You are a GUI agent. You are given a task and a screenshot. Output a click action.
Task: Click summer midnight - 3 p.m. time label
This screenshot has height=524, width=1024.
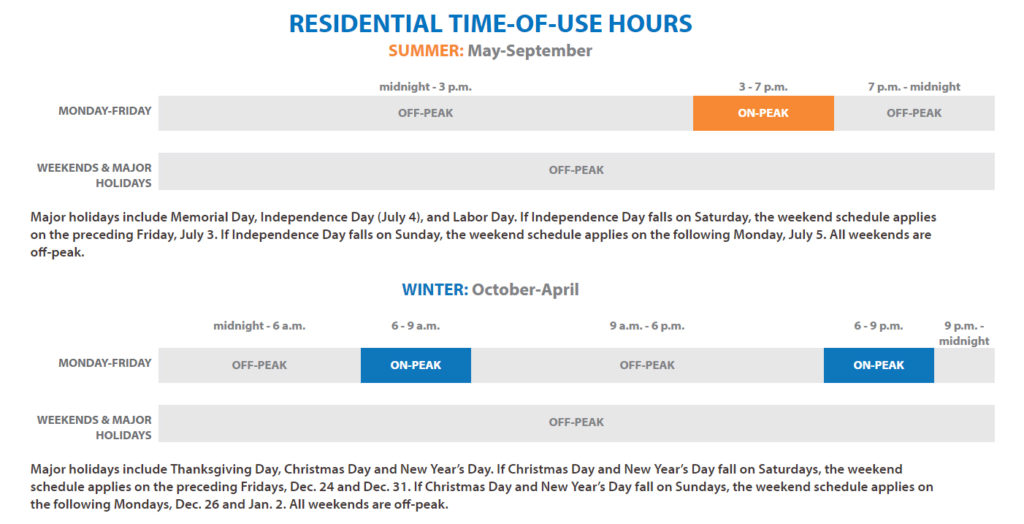(x=425, y=87)
